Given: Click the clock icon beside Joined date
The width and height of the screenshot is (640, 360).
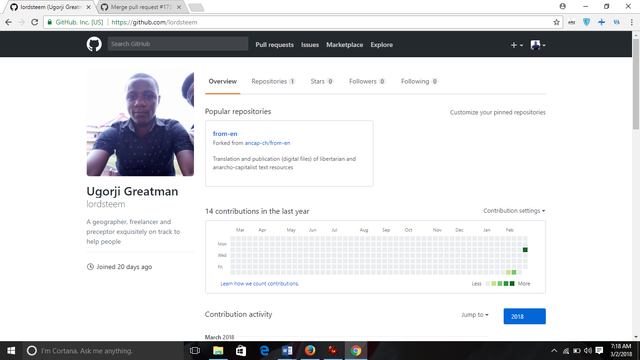Looking at the screenshot, I should [x=90, y=267].
